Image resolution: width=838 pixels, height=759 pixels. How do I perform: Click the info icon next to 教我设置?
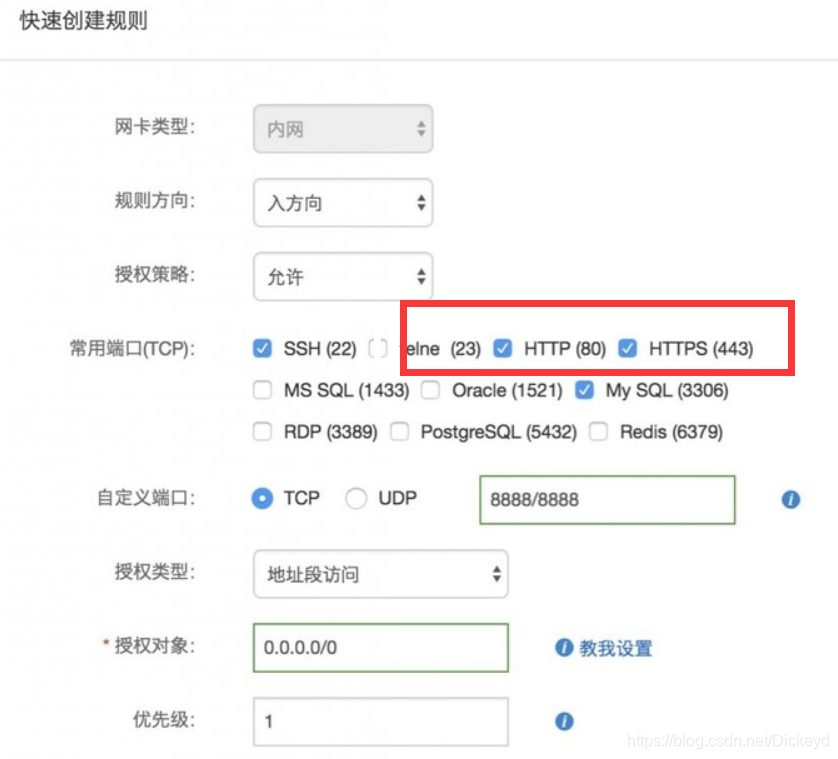coord(564,647)
